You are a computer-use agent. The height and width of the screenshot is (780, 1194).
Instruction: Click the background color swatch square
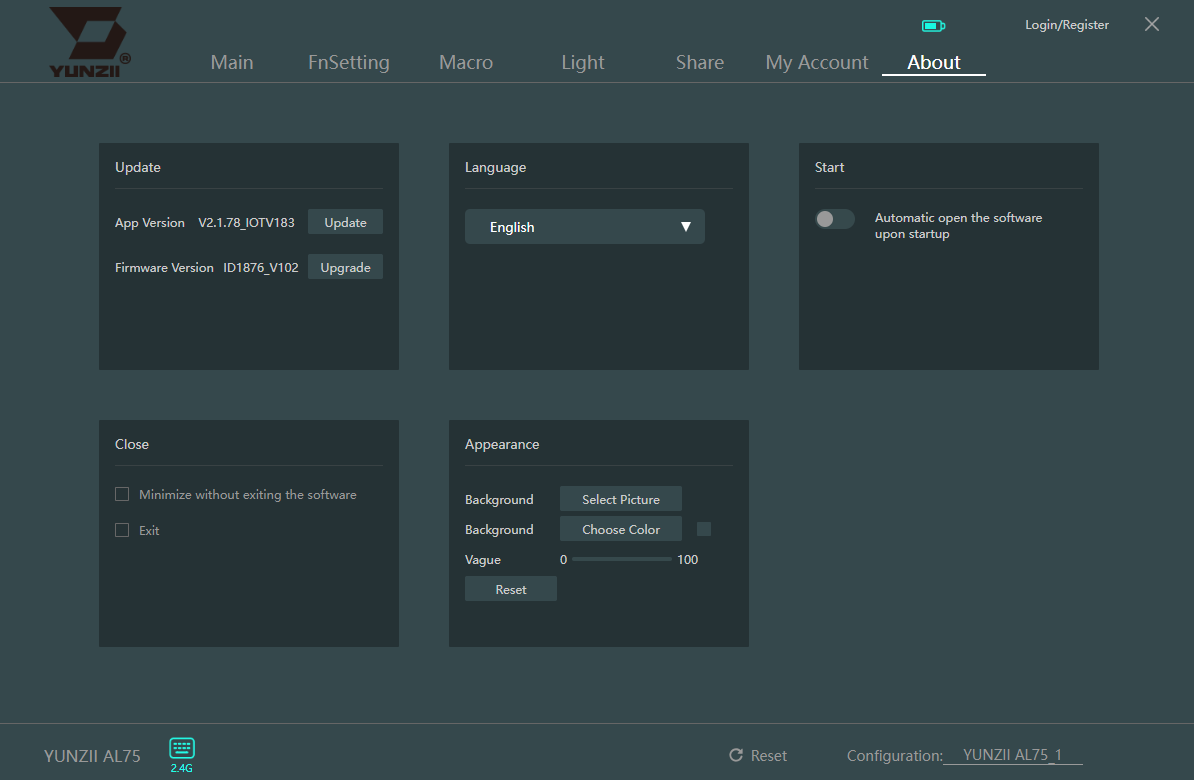(704, 529)
